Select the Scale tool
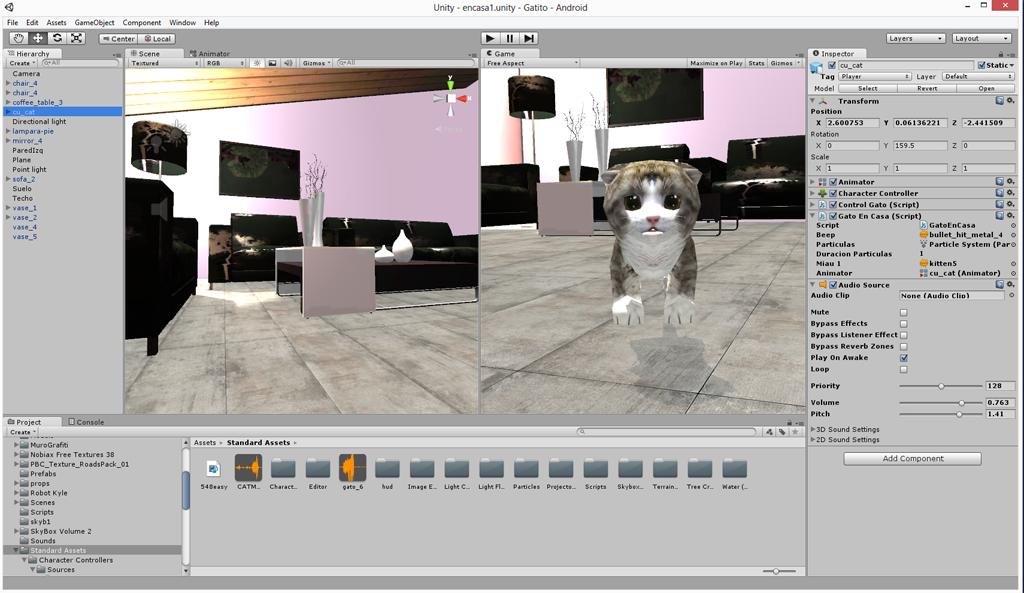This screenshot has width=1024, height=593. point(76,39)
